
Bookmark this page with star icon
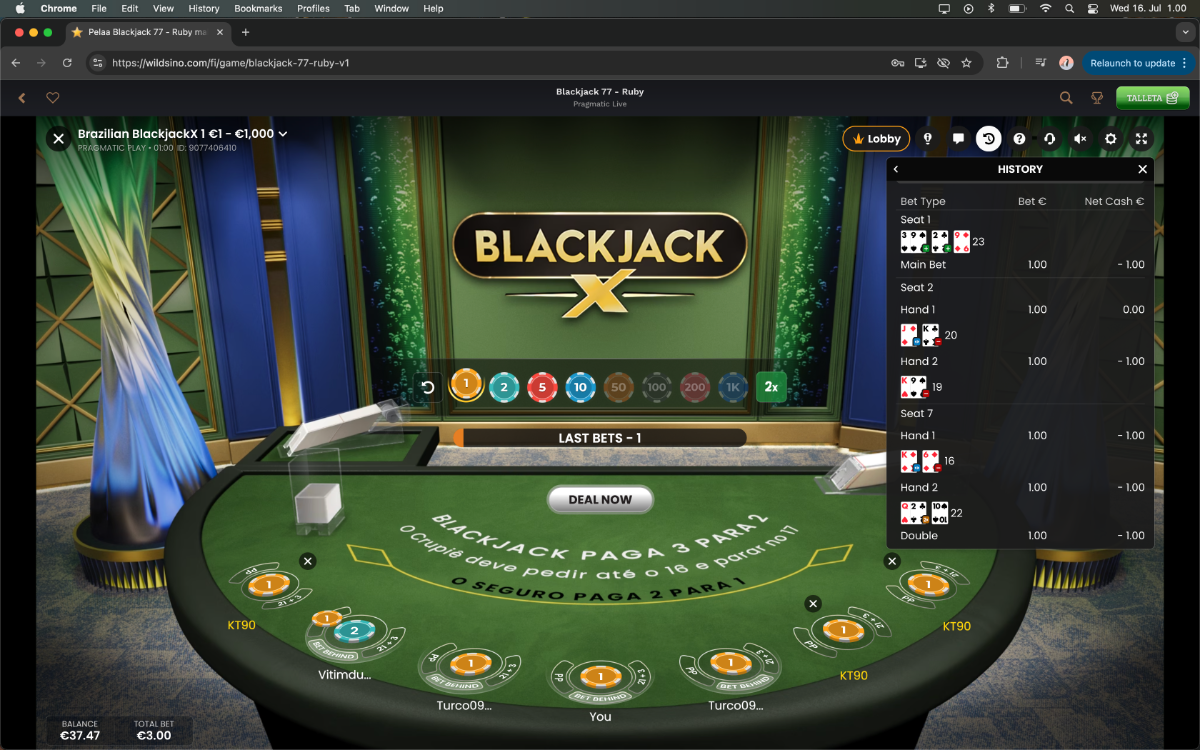pos(966,62)
